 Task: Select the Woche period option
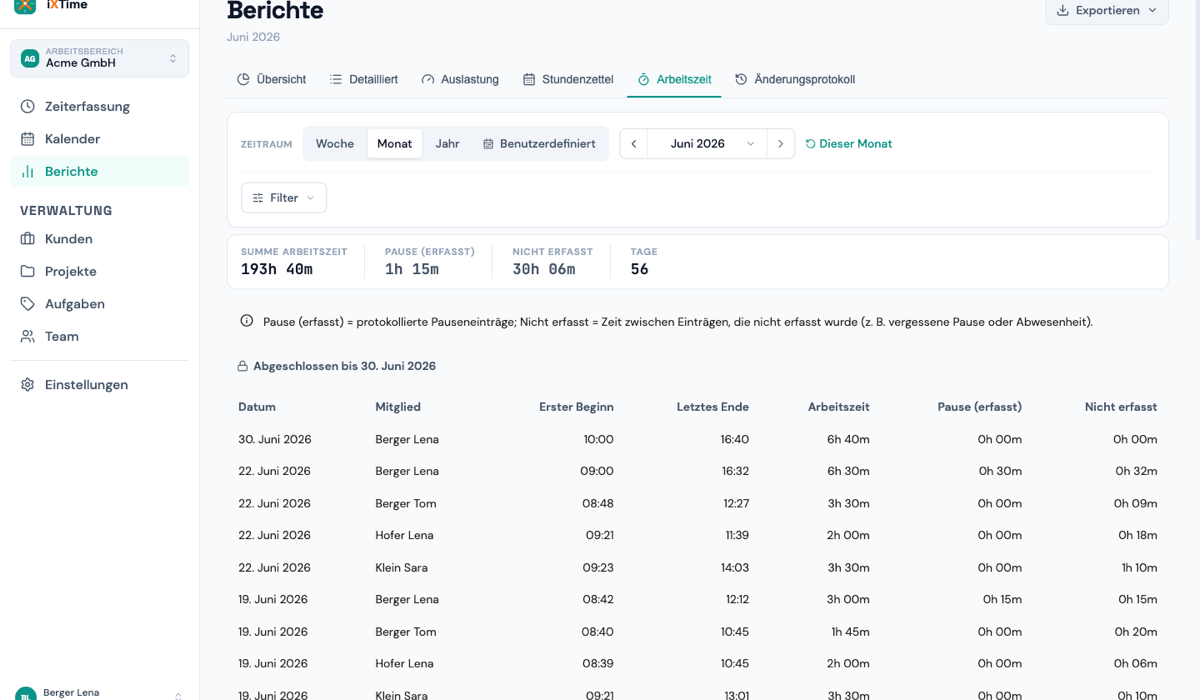(x=335, y=144)
